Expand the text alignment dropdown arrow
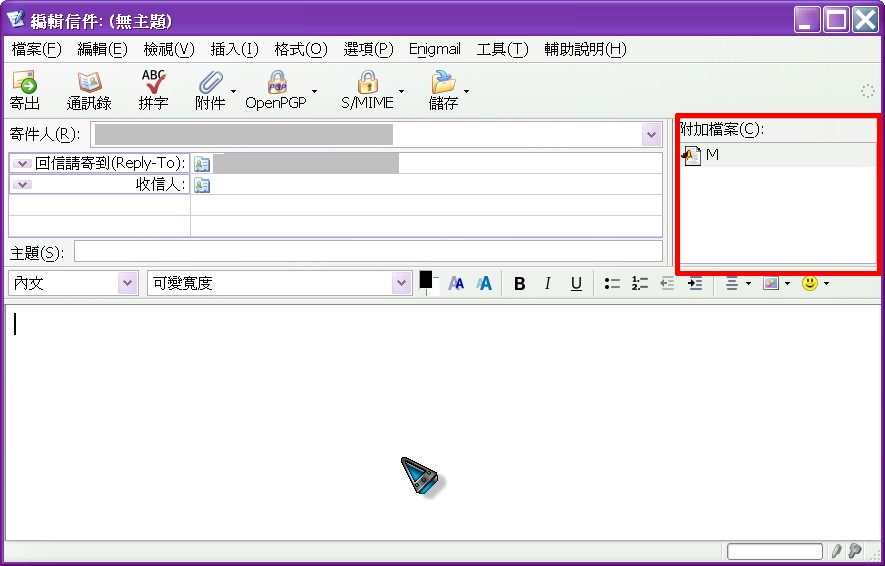The height and width of the screenshot is (566, 885). 748,283
